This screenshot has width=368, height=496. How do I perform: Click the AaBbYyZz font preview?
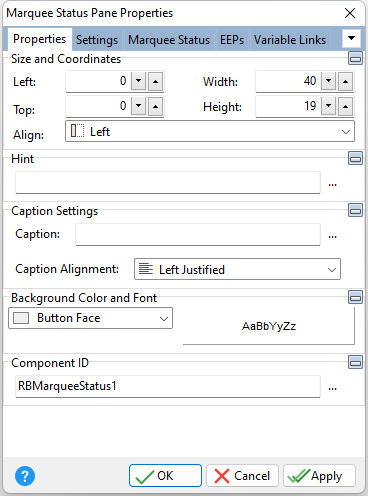click(x=269, y=326)
